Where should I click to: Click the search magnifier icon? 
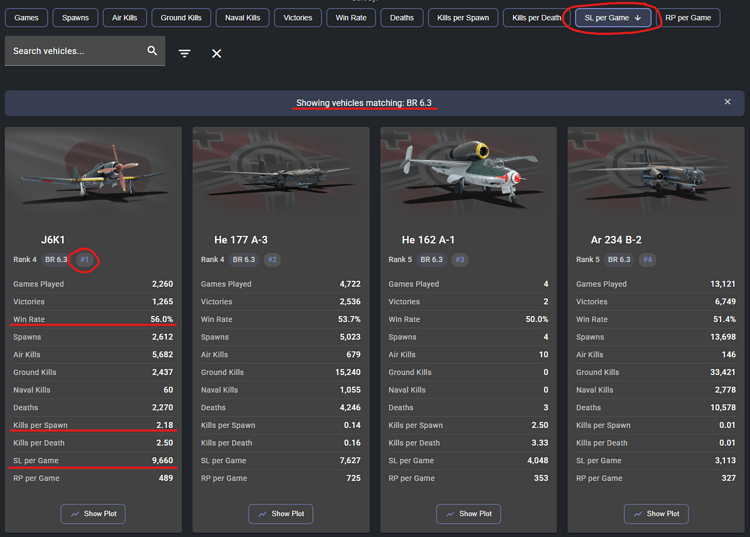[x=152, y=51]
